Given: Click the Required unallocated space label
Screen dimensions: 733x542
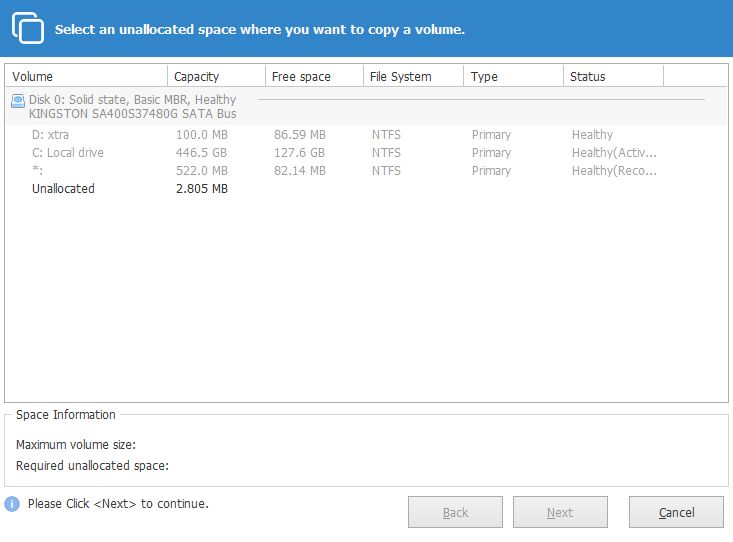Looking at the screenshot, I should pos(92,466).
